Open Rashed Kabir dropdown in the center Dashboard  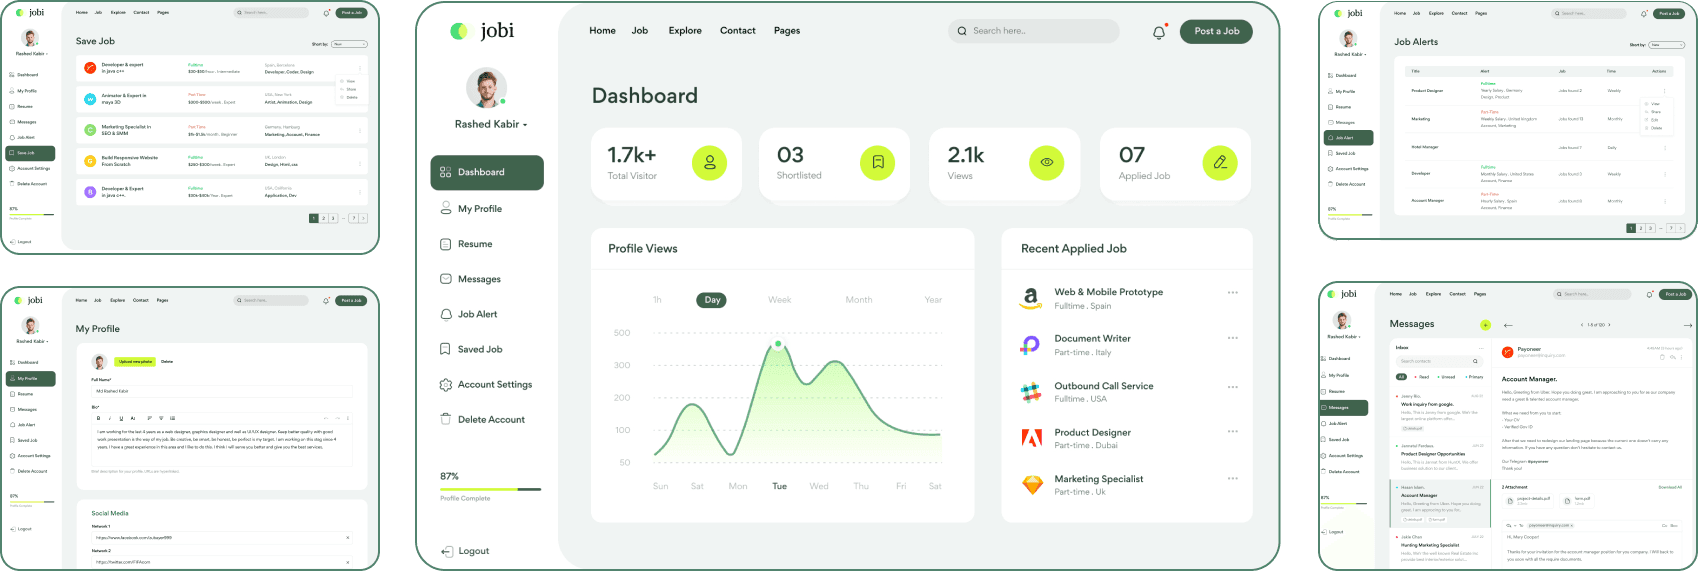[x=490, y=124]
